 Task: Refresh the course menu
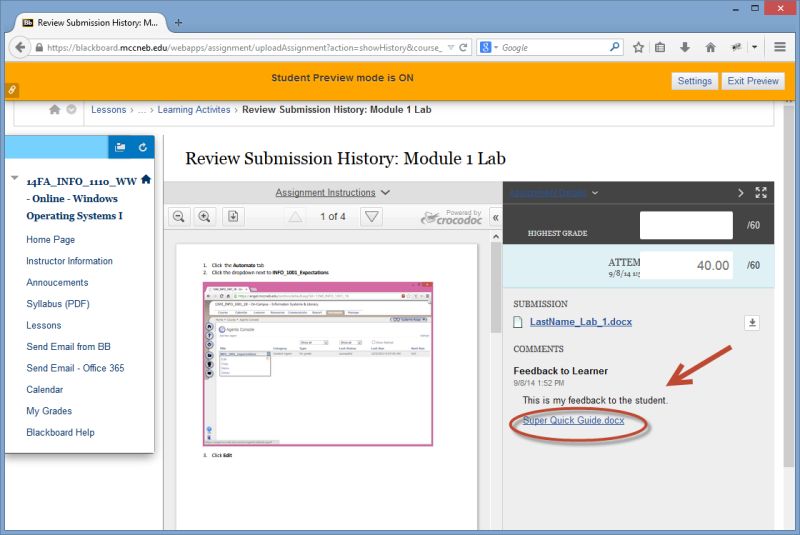143,147
